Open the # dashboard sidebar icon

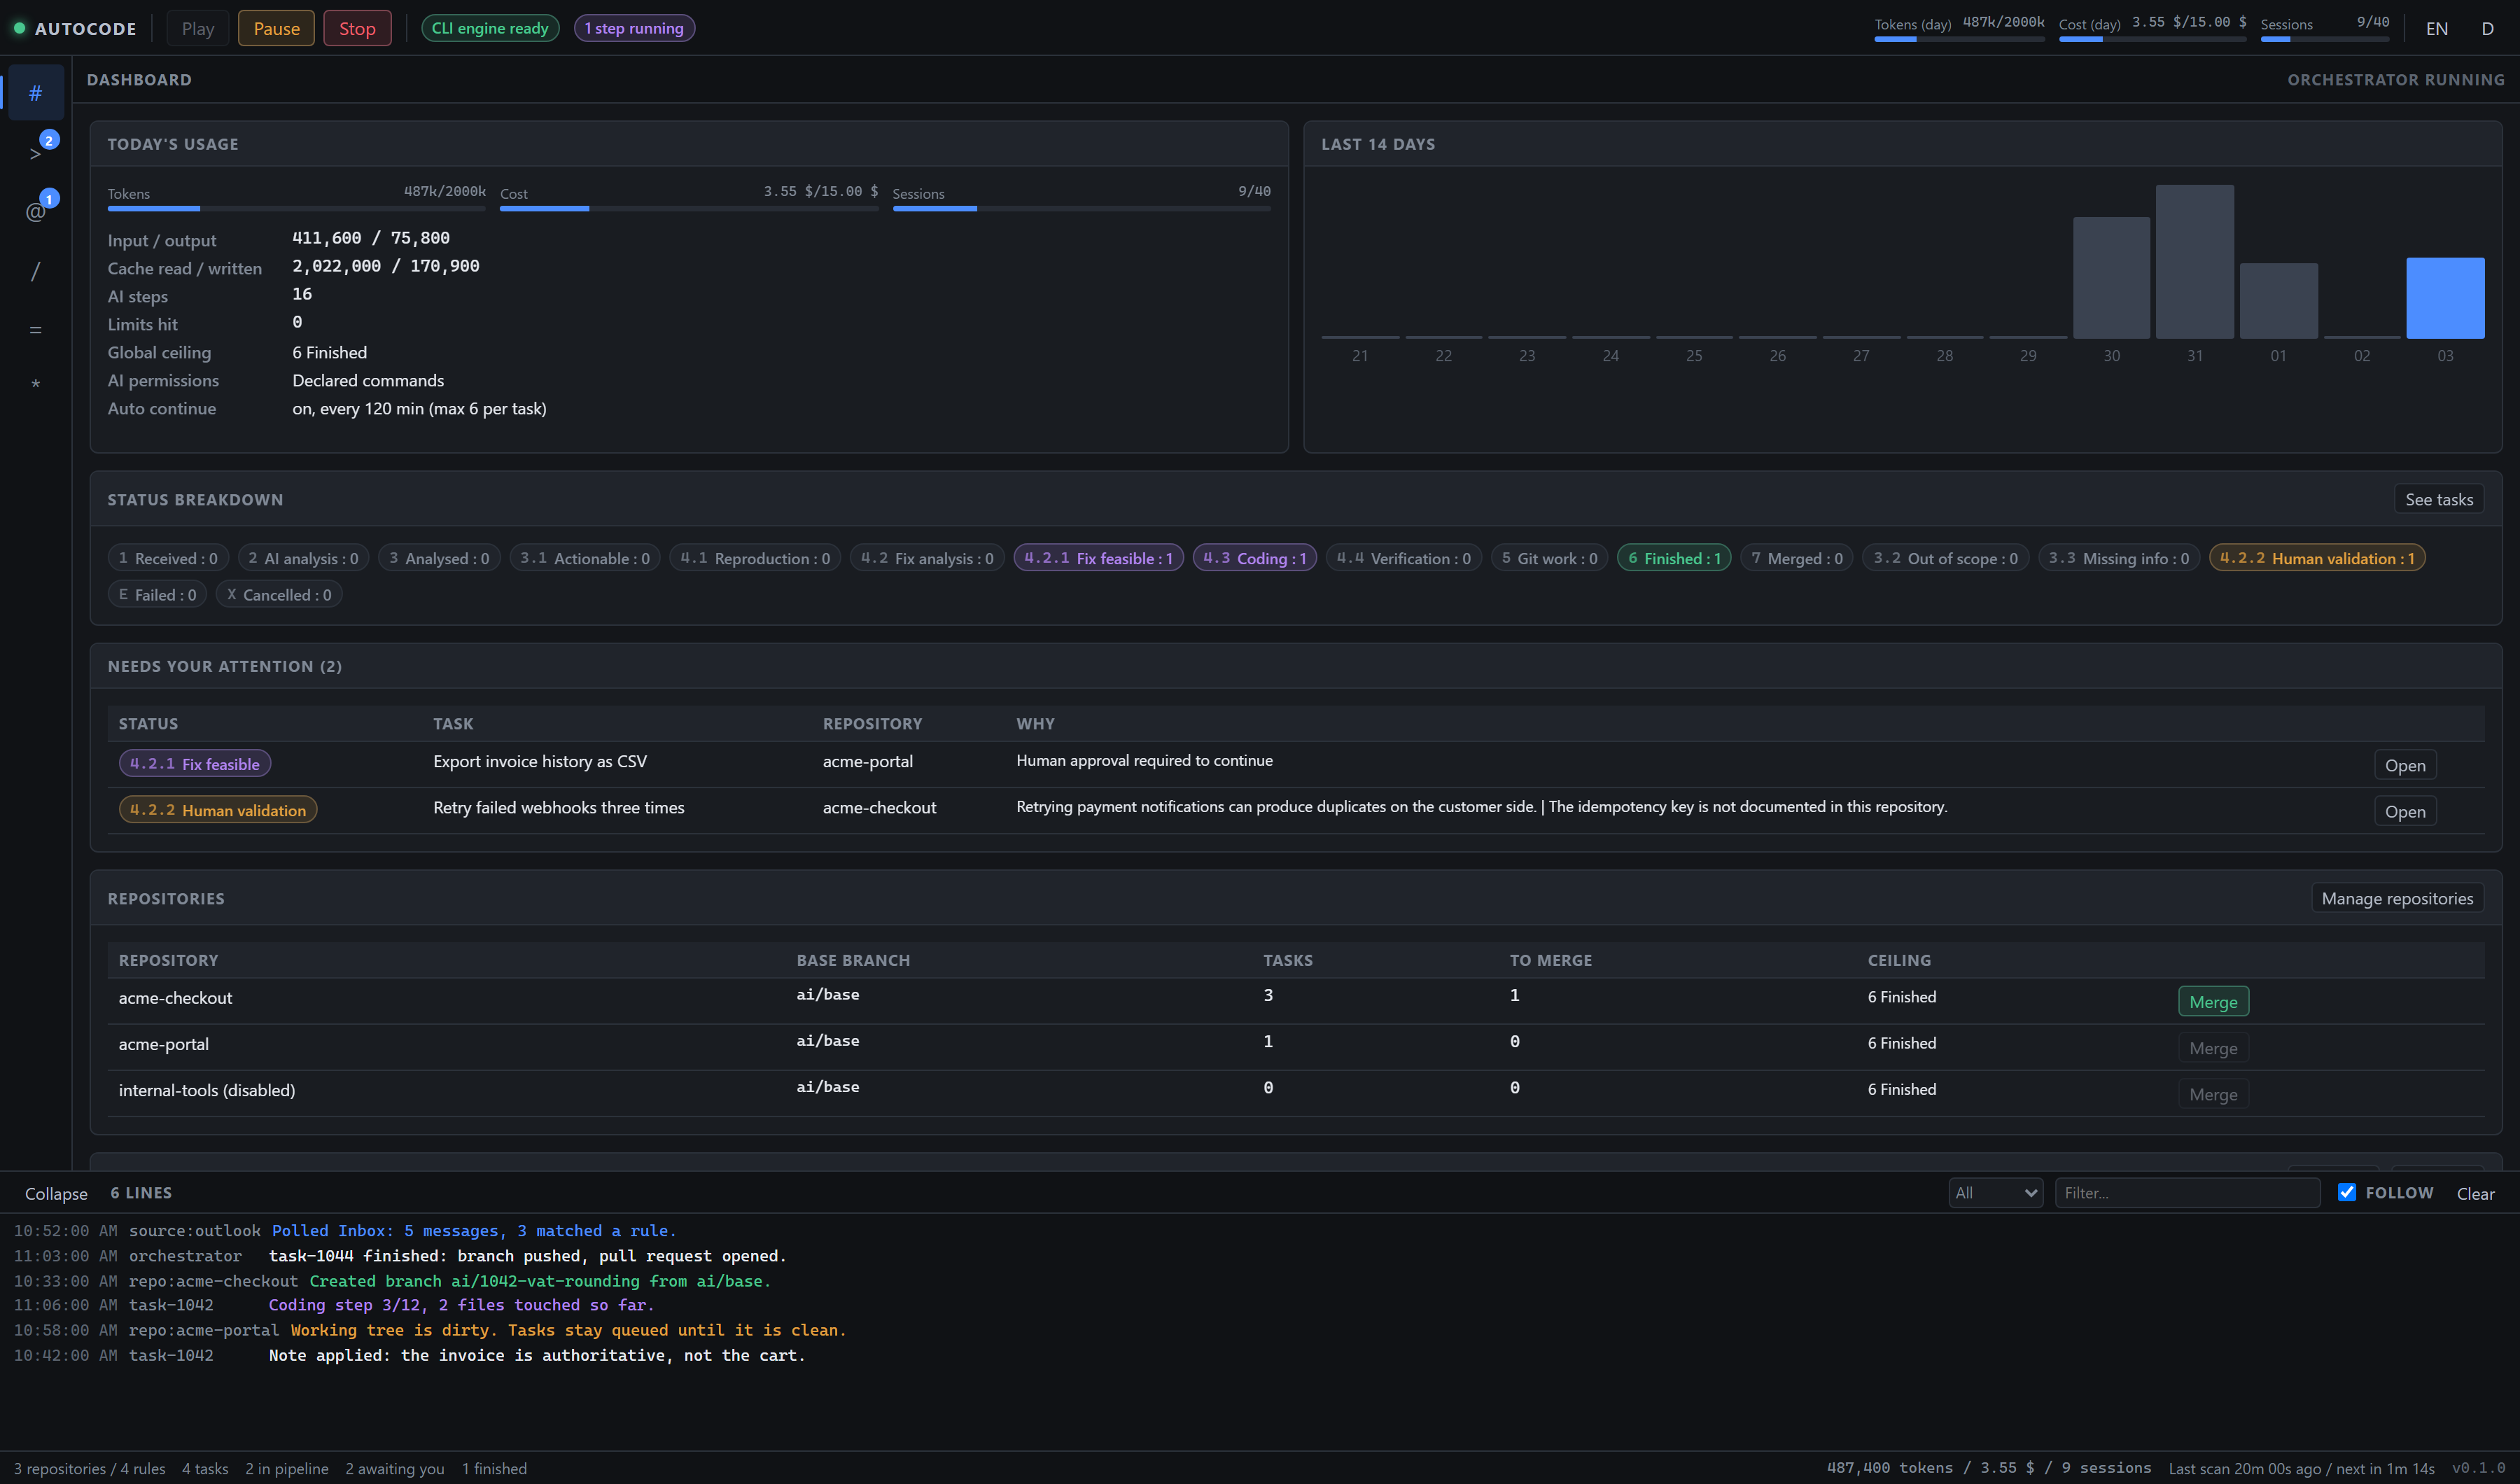(35, 93)
